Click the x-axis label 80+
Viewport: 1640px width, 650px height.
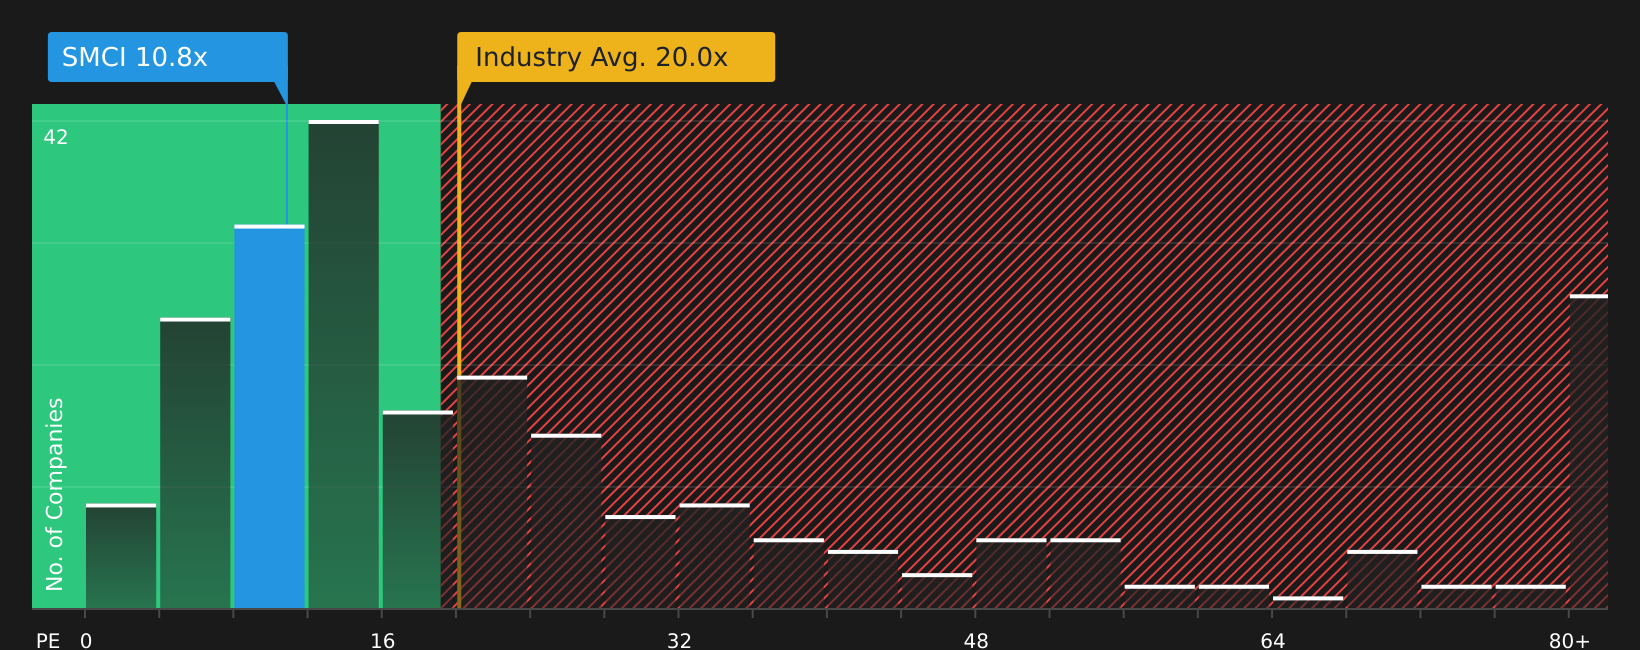[x=1569, y=641]
